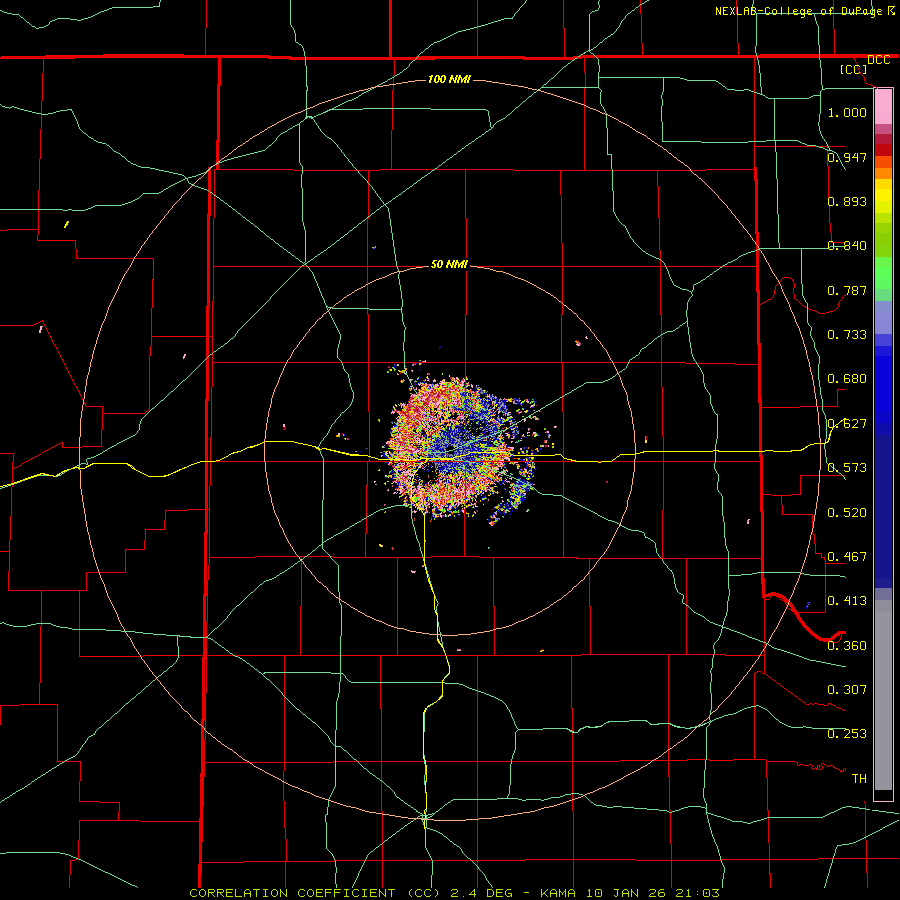The width and height of the screenshot is (900, 900).
Task: Pick the pink segment atop the color scale
Action: click(x=883, y=107)
